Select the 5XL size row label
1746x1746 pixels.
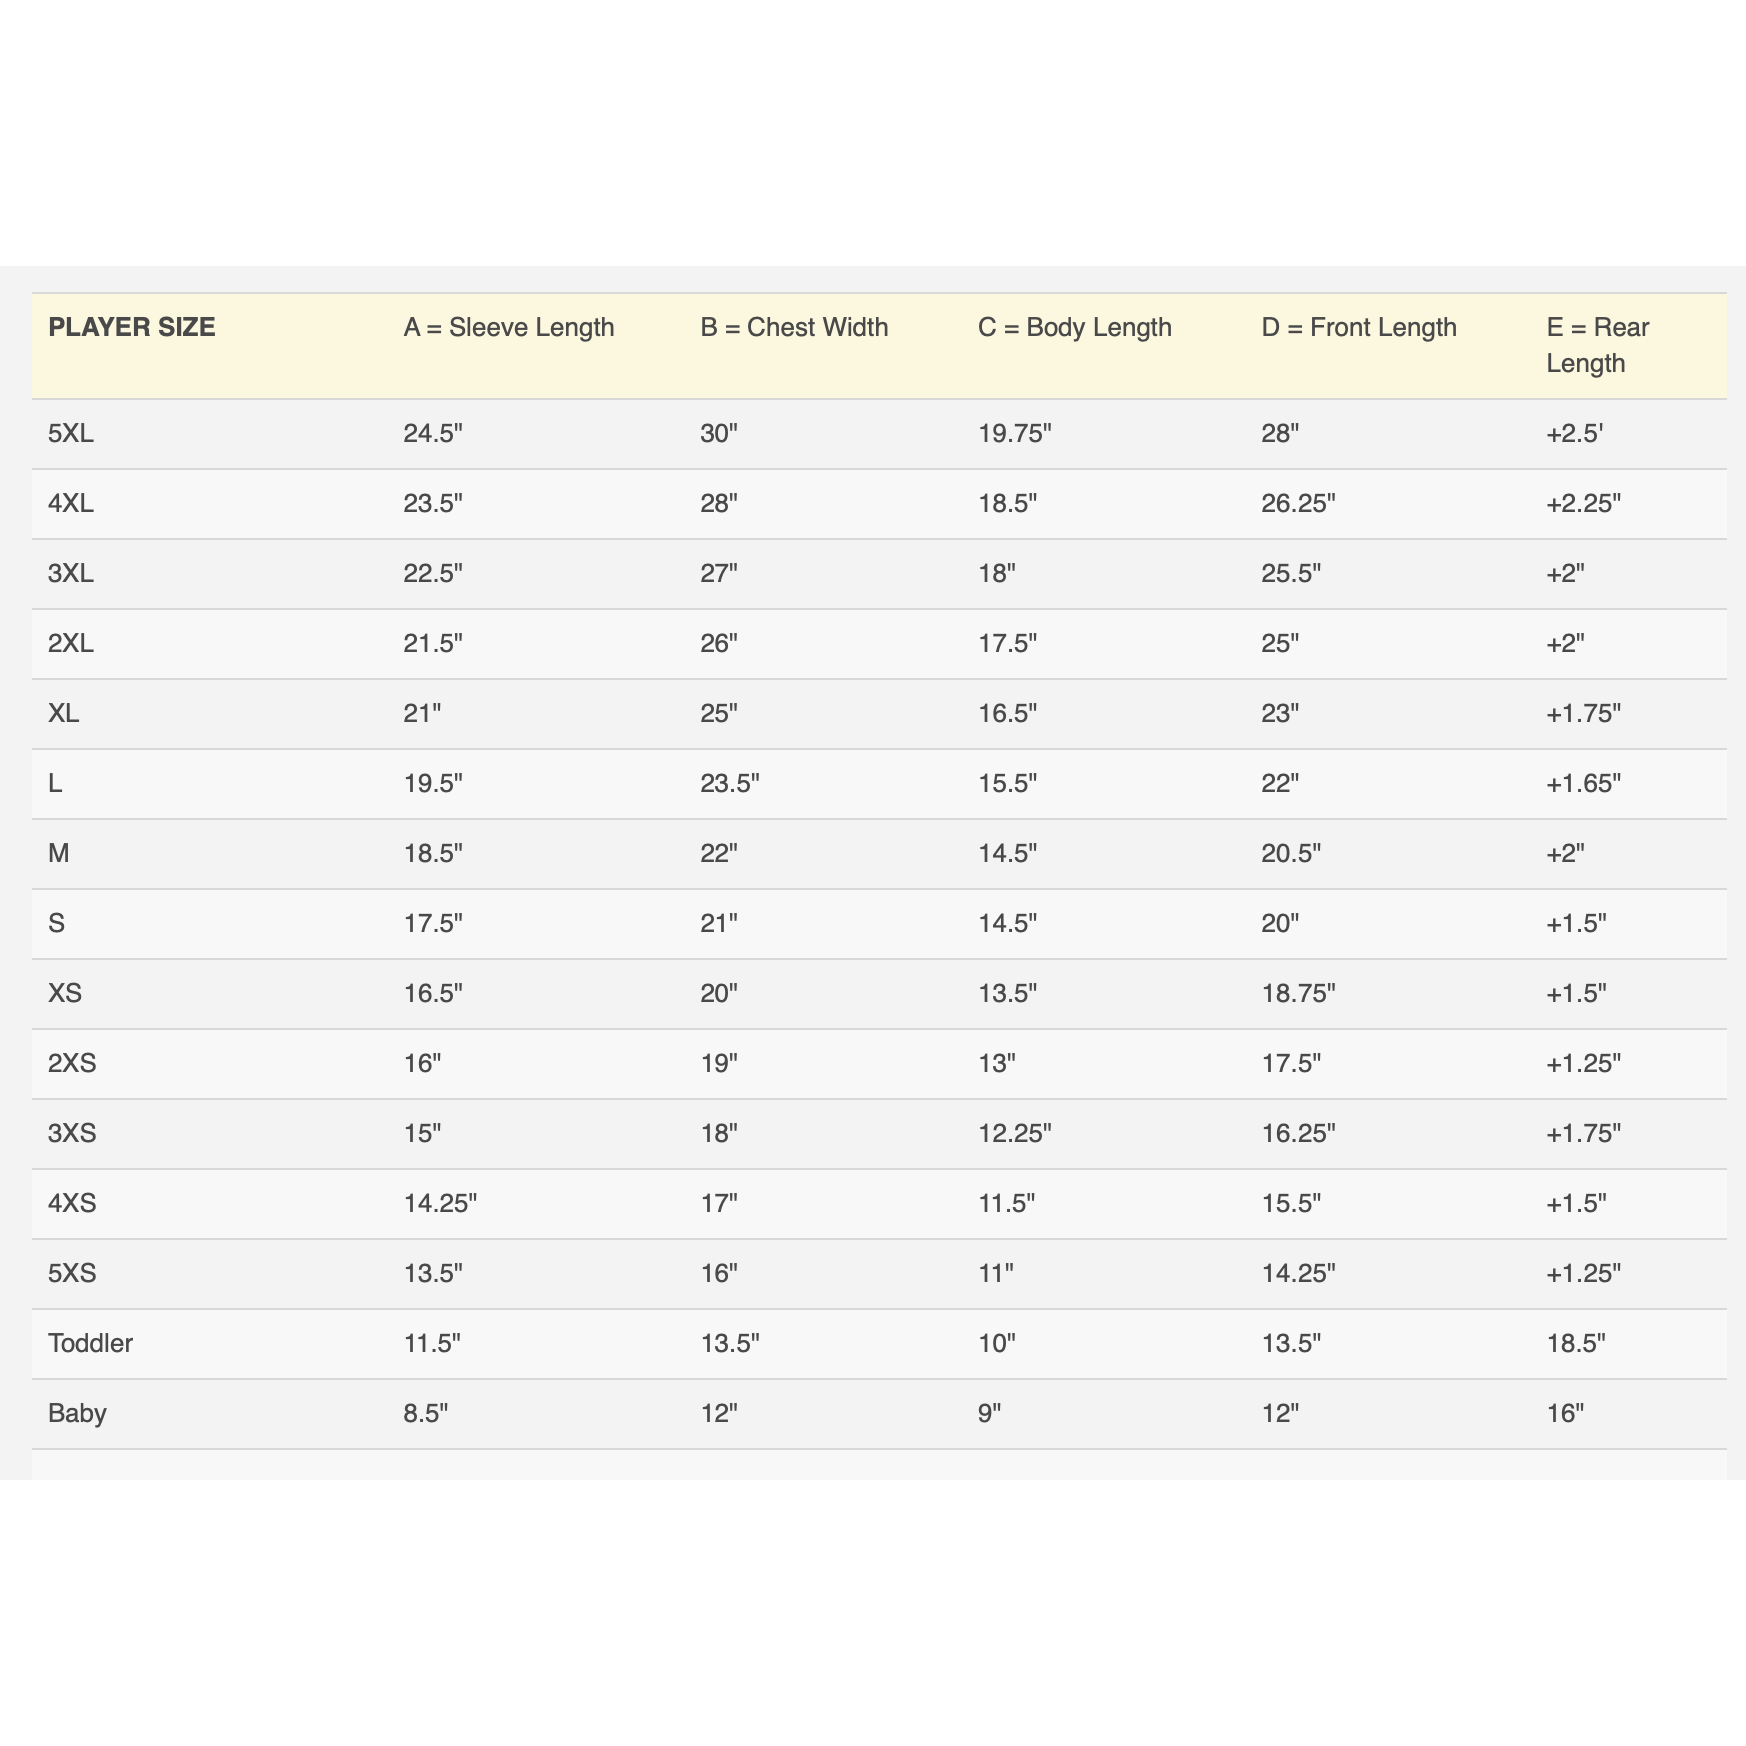click(71, 434)
